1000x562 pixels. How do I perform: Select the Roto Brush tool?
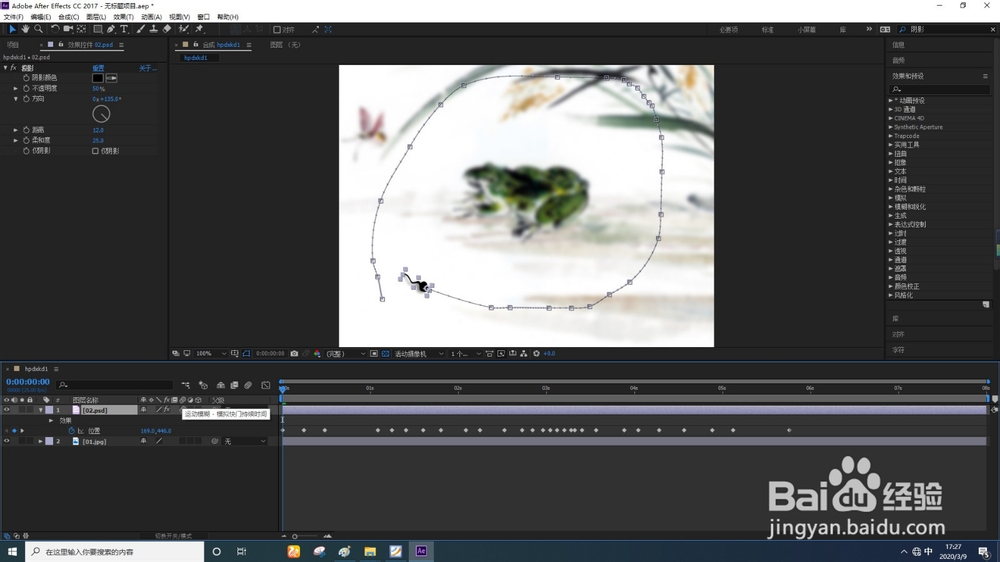183,29
